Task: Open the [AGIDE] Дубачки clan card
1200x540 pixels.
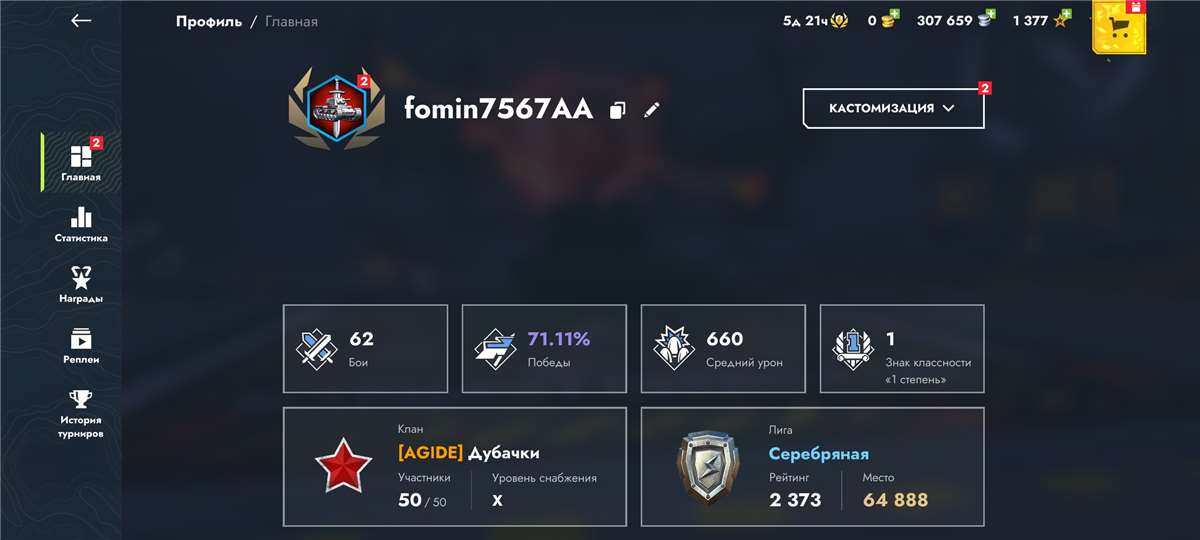Action: point(455,466)
